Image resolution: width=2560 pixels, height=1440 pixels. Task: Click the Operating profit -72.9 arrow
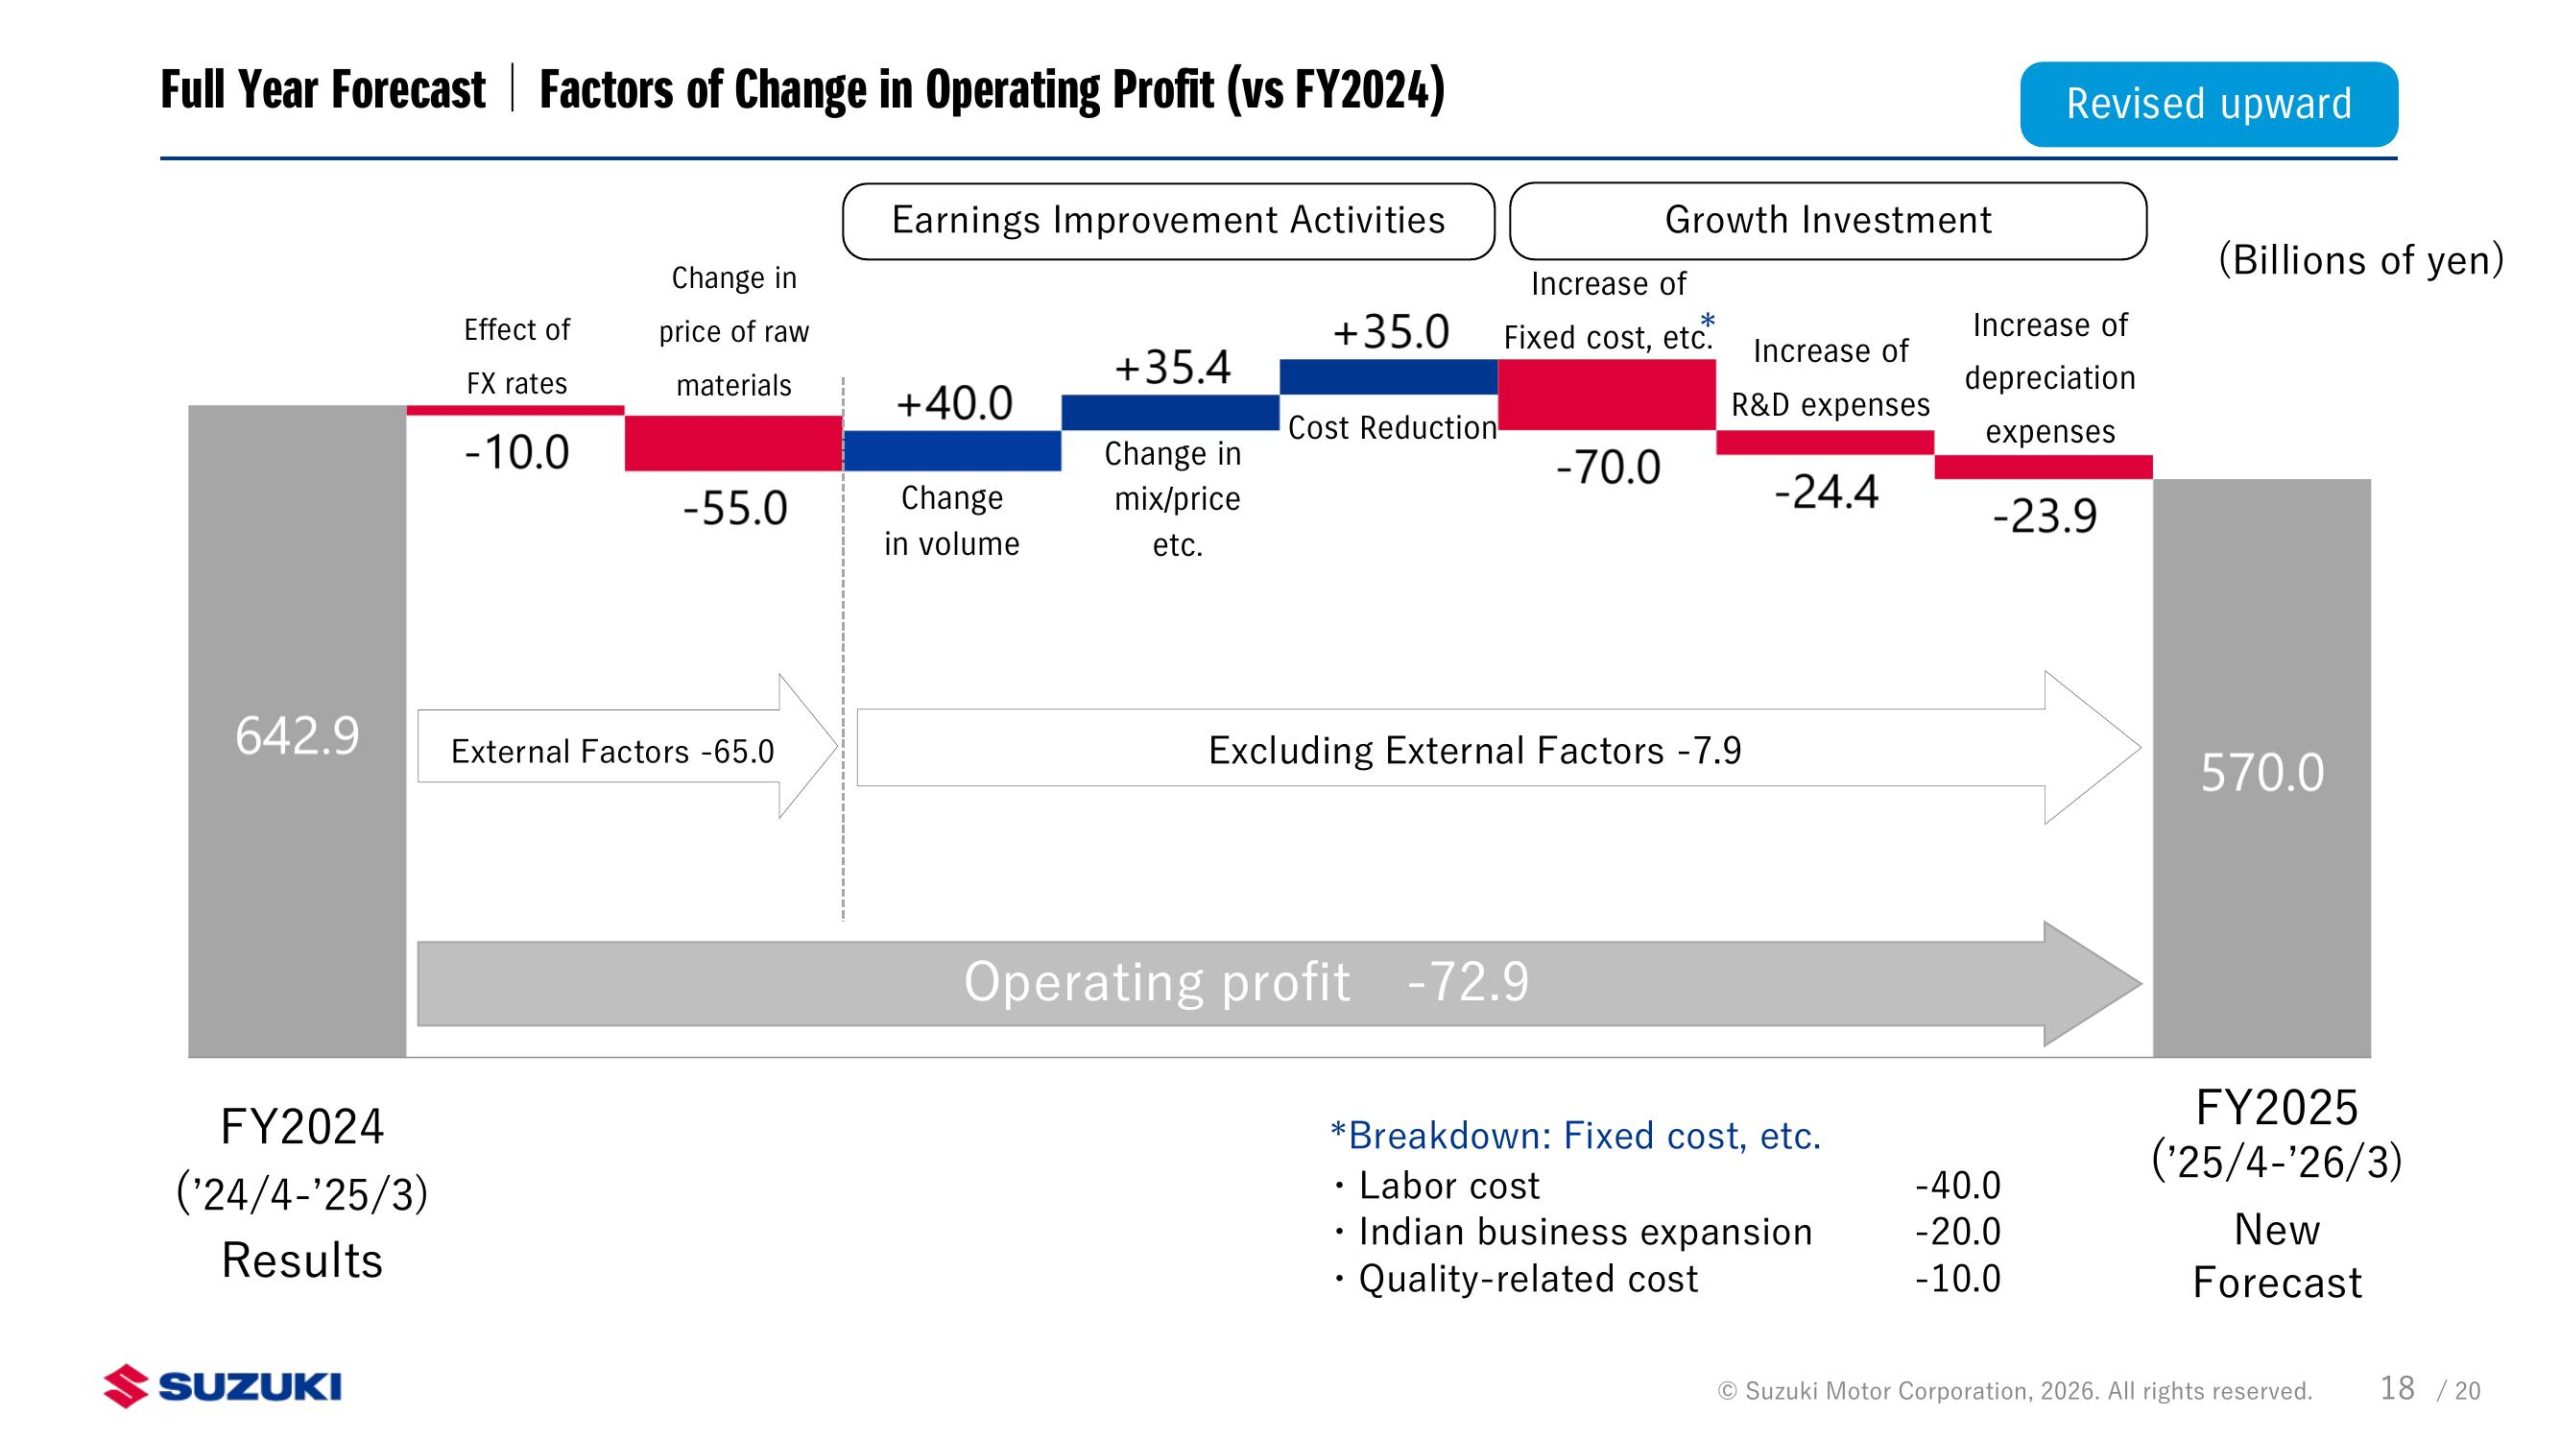pyautogui.click(x=1245, y=982)
